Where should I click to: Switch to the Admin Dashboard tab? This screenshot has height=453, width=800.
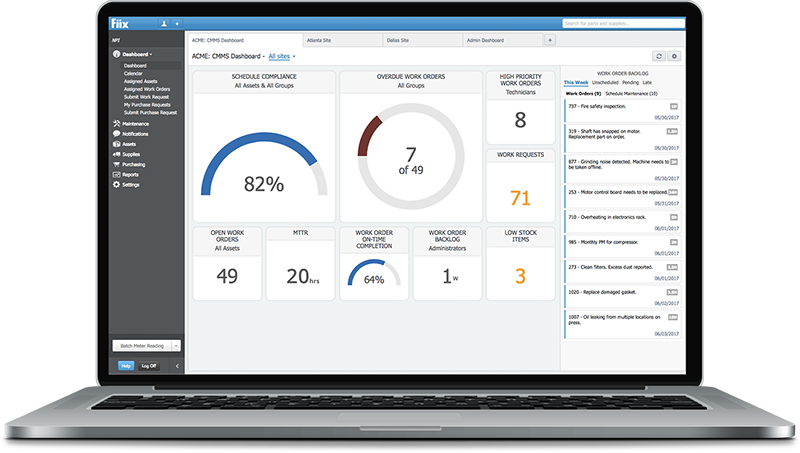coord(487,40)
